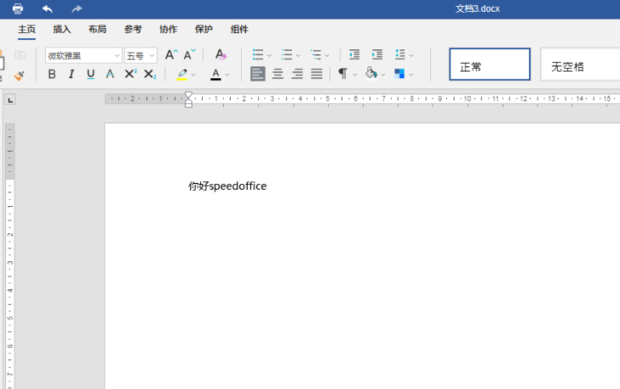Open the 保护 tab

coord(204,29)
